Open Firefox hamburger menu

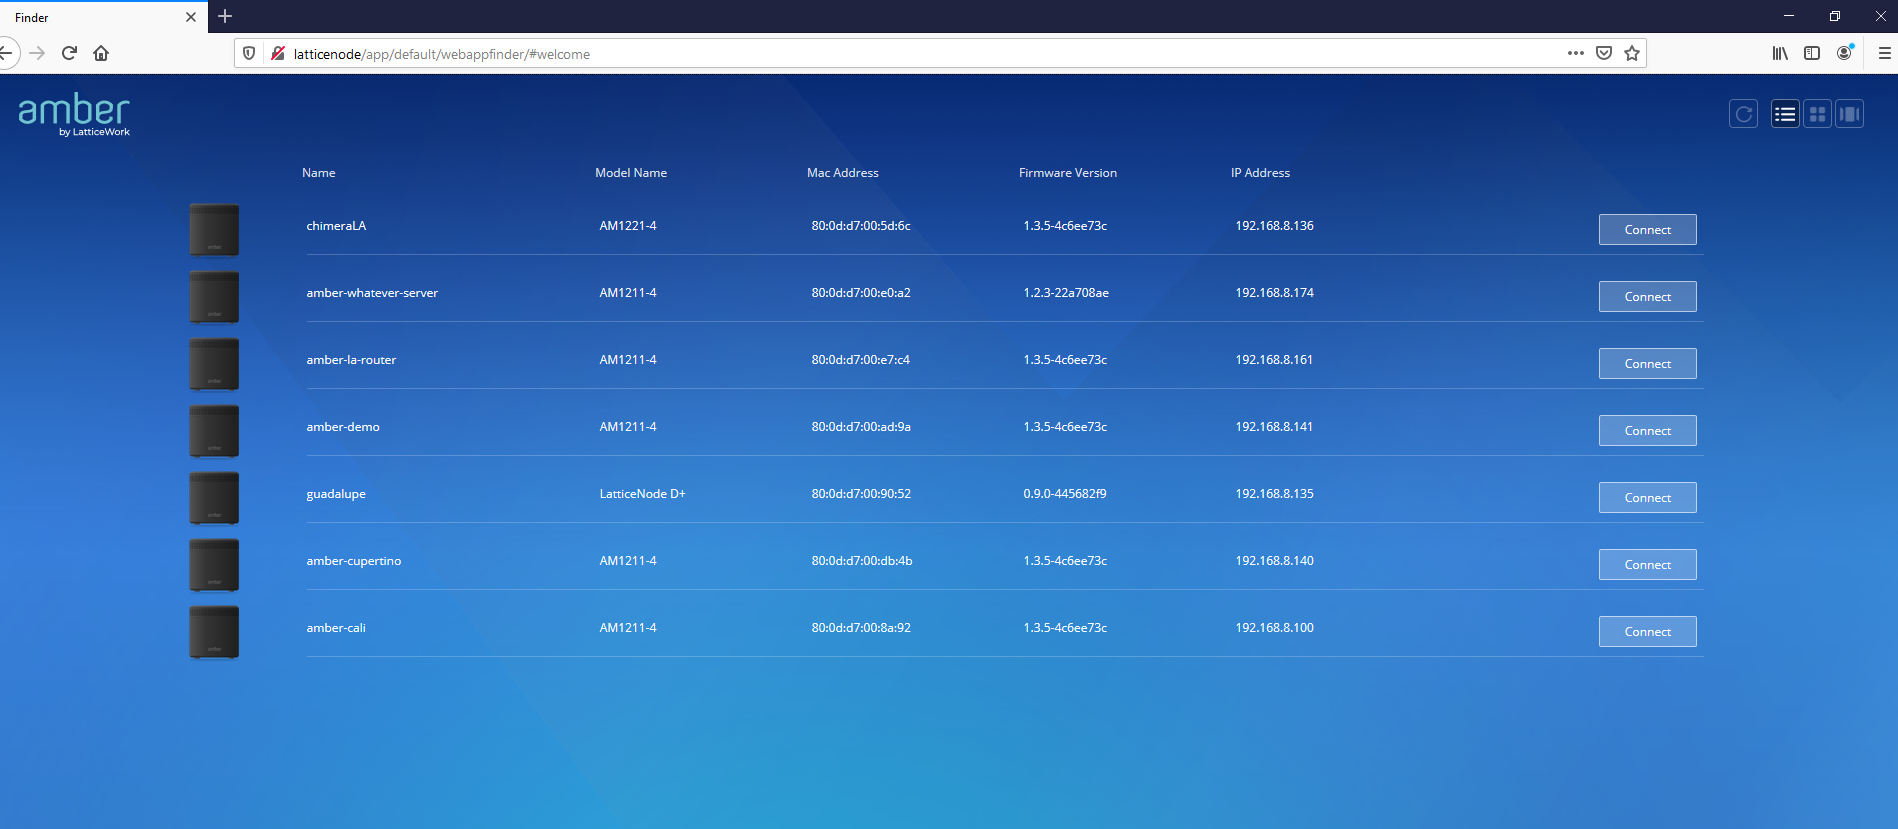tap(1884, 53)
